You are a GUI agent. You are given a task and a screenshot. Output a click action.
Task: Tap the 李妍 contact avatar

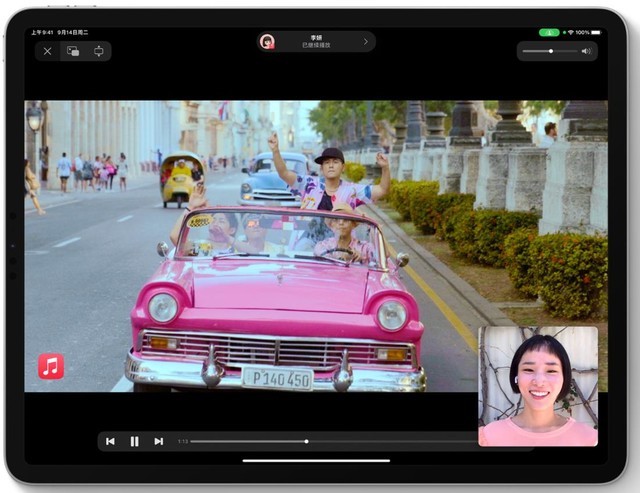(x=267, y=42)
